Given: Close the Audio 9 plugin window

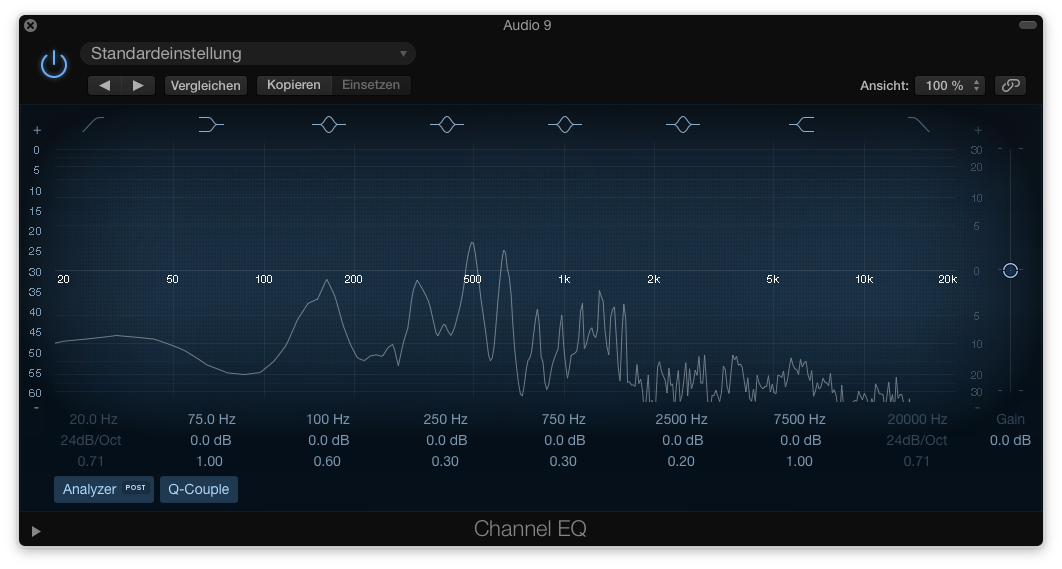Looking at the screenshot, I should coord(30,26).
